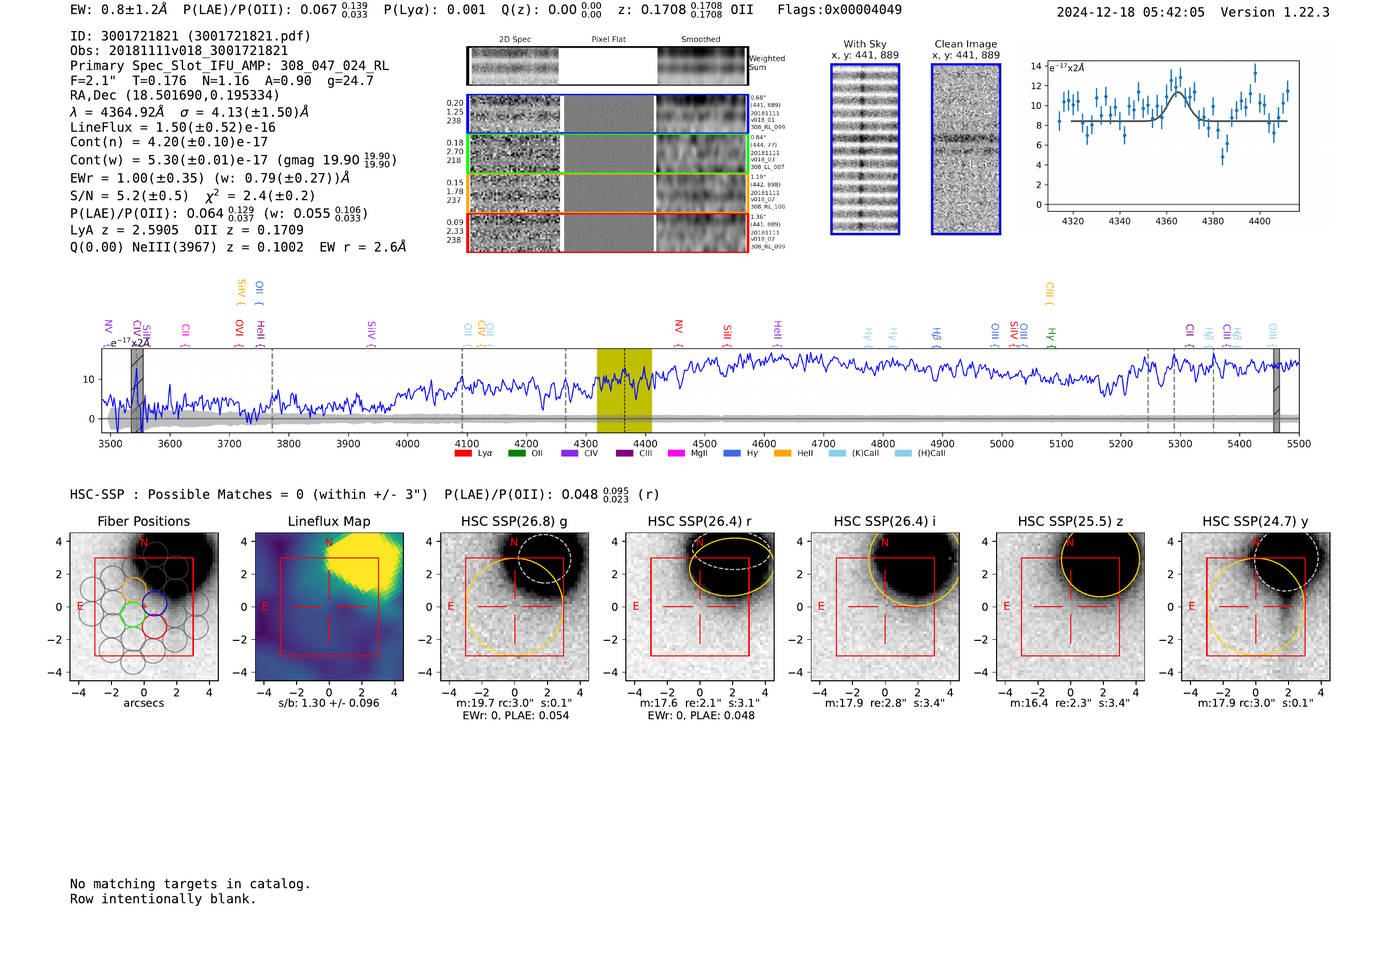This screenshot has height=953, width=1400.
Task: Click the EW: 0.8±1.2Å header text
Action: (x=118, y=10)
